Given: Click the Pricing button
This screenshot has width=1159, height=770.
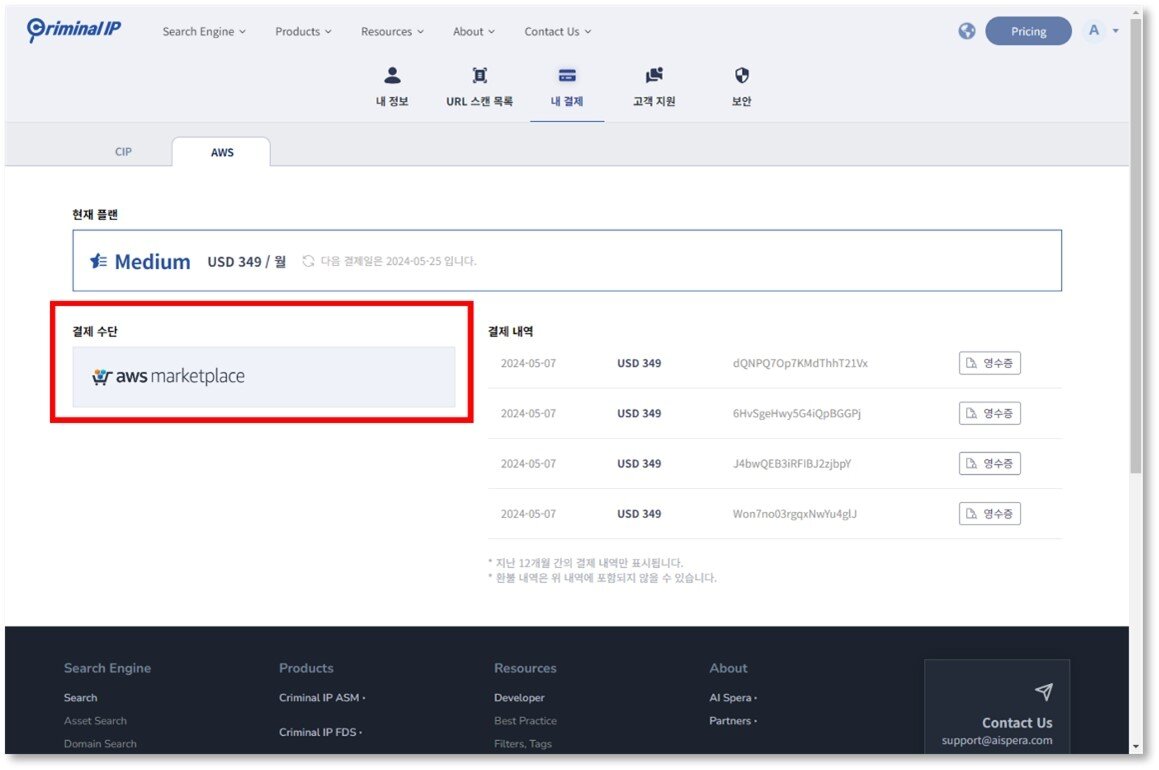Looking at the screenshot, I should (x=1028, y=31).
